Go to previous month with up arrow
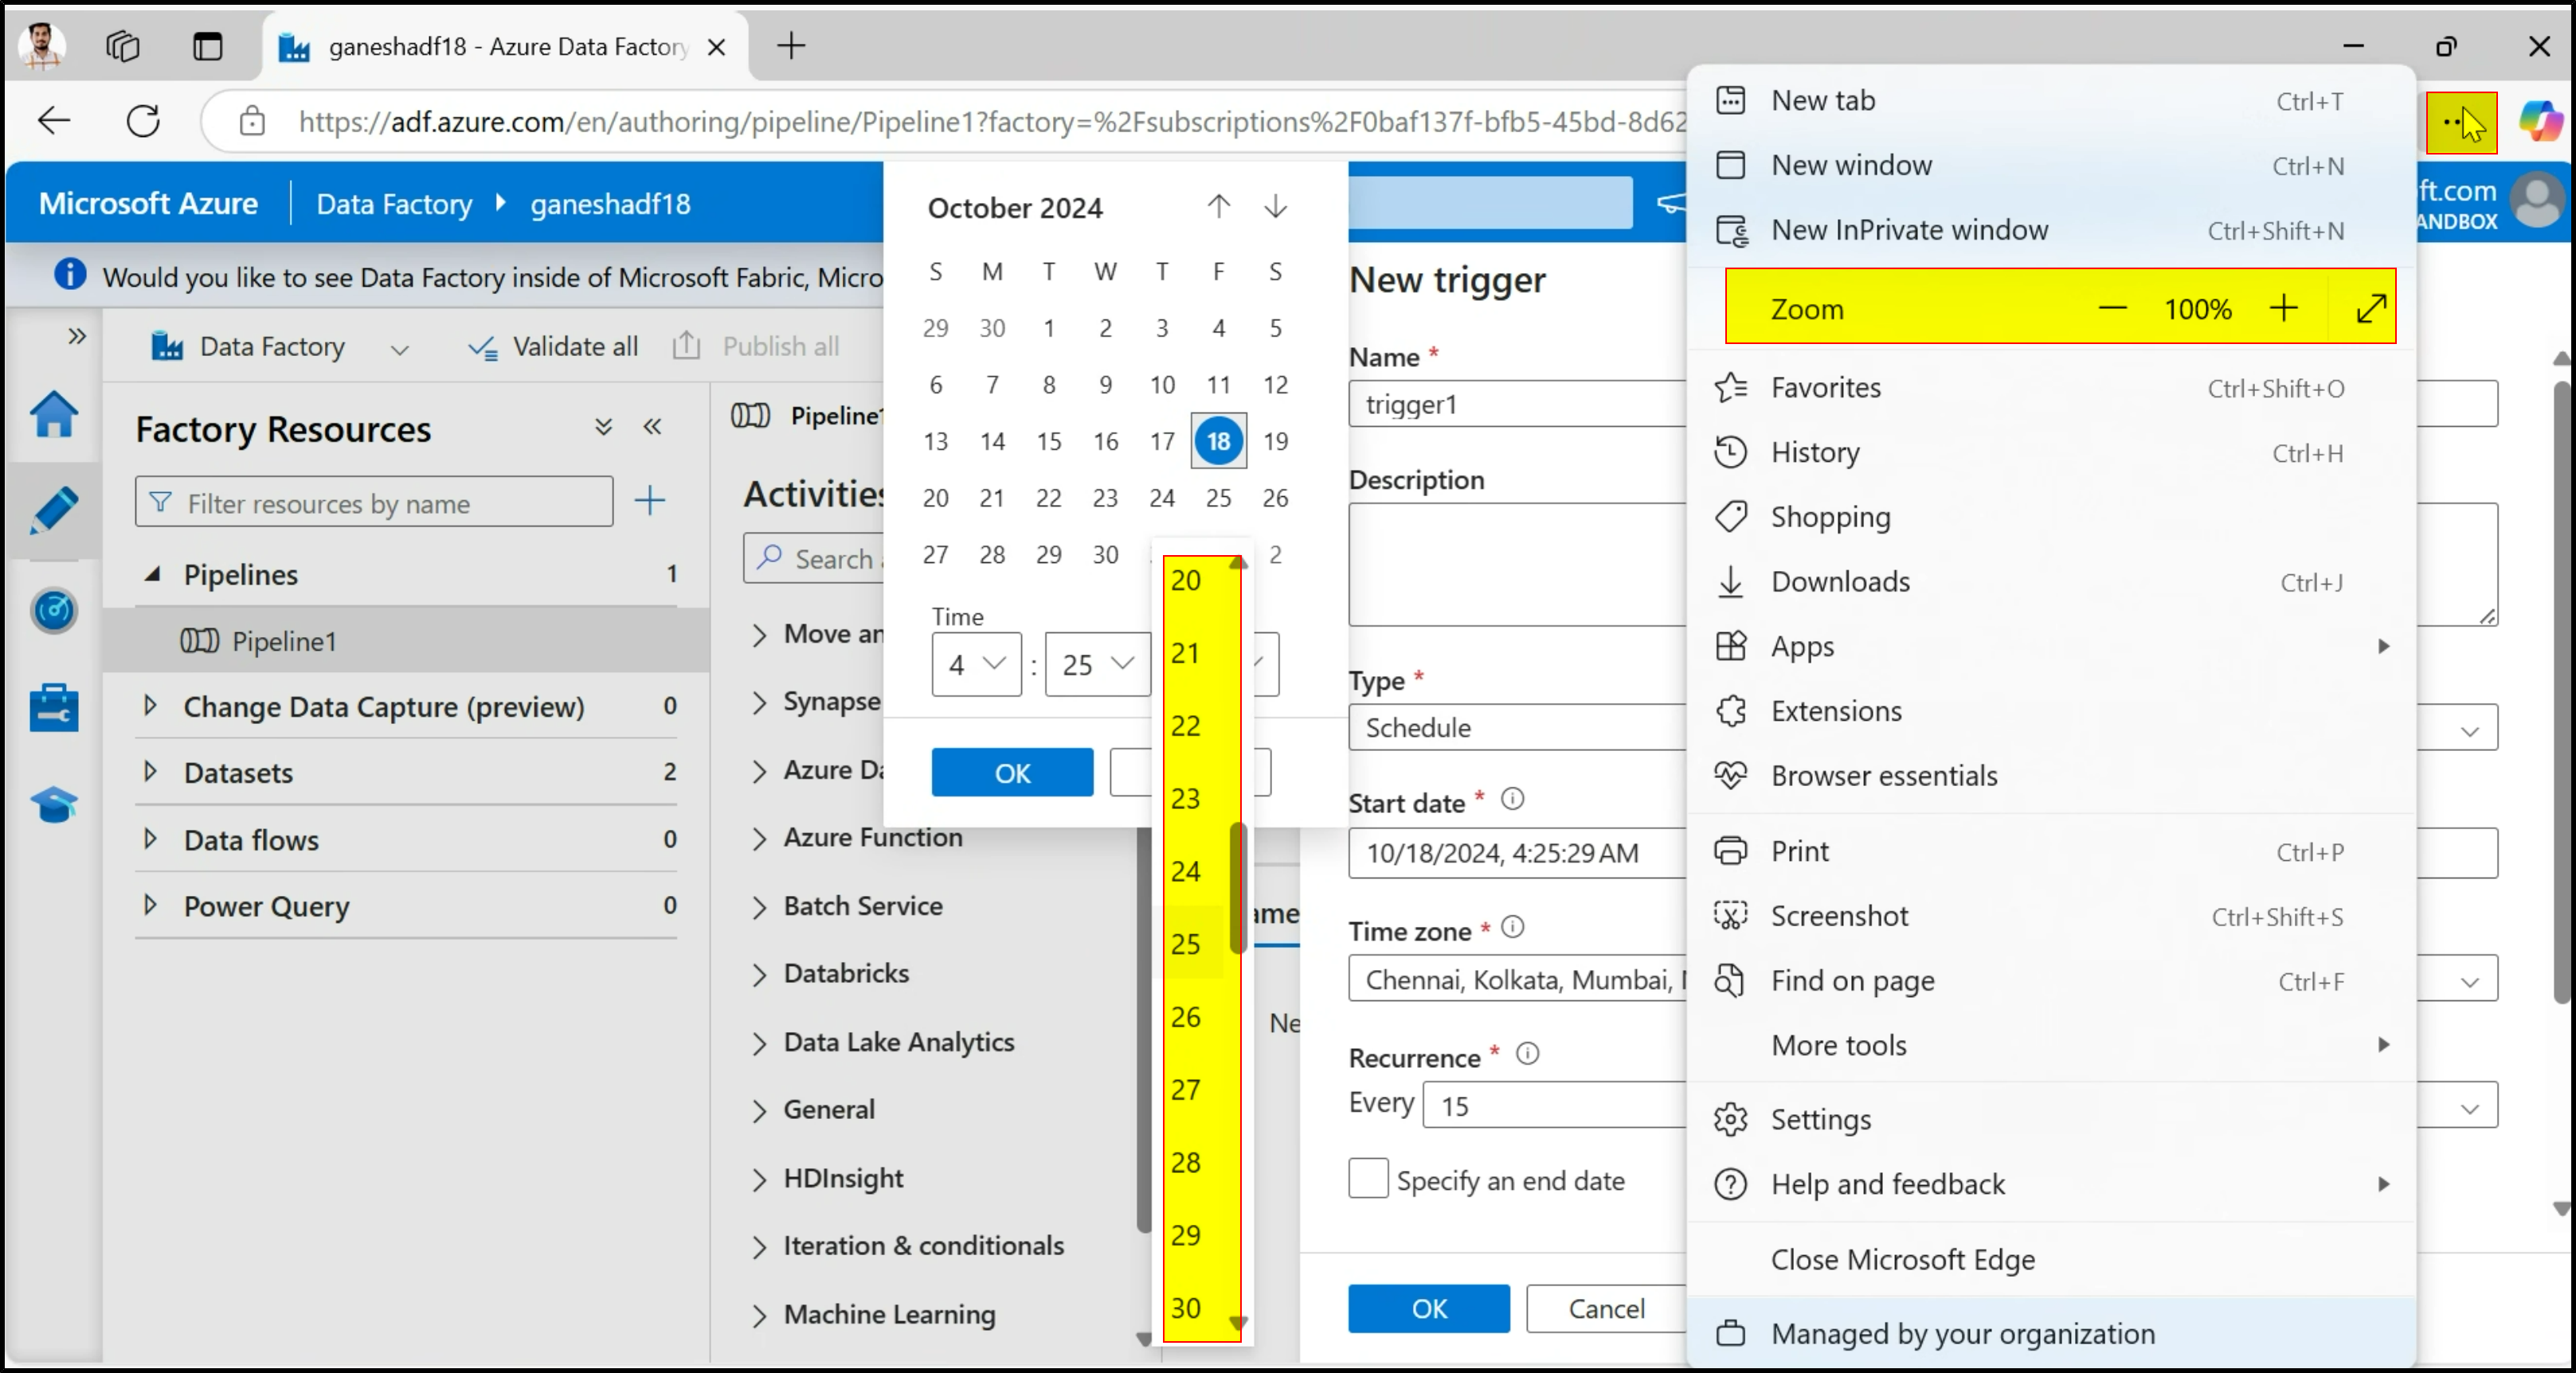 click(1218, 207)
